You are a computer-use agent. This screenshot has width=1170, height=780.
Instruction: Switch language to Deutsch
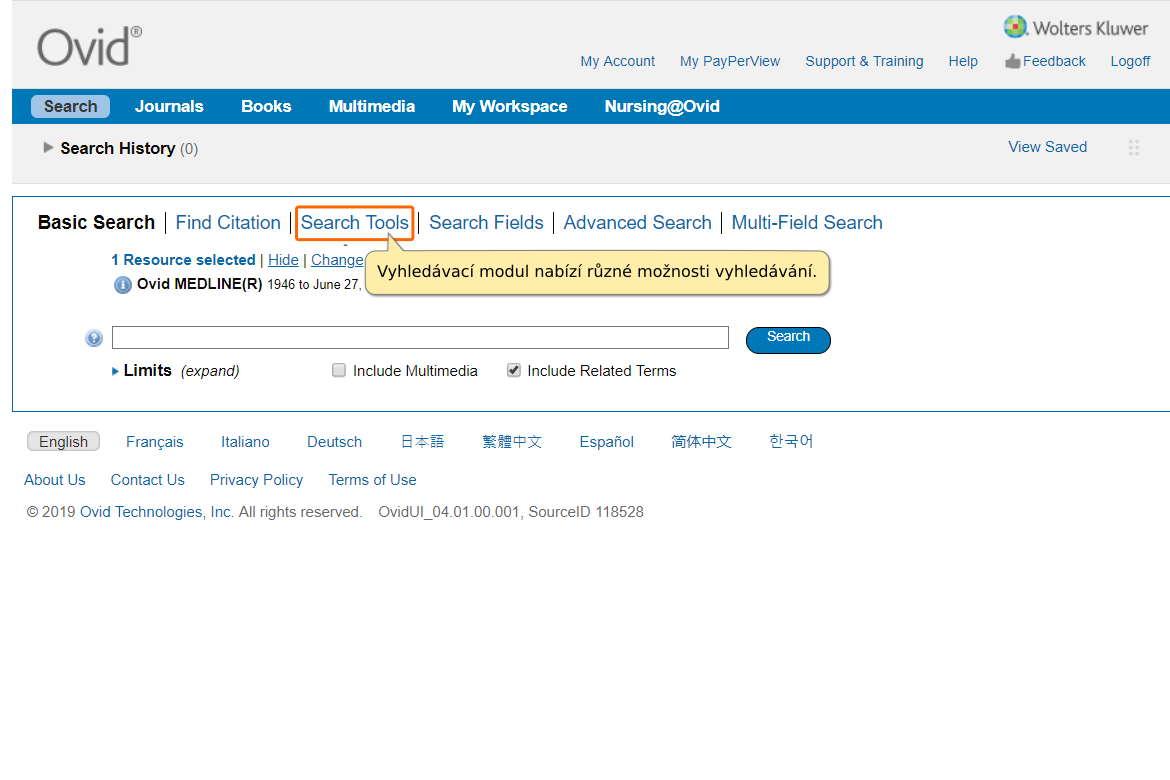[x=334, y=442]
